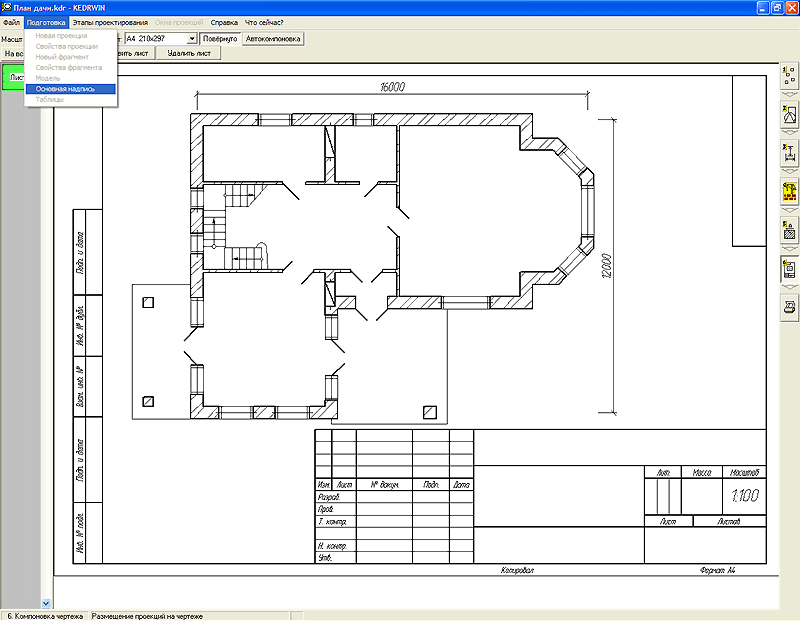
Task: Click the Утв. row in title block
Action: click(x=336, y=558)
